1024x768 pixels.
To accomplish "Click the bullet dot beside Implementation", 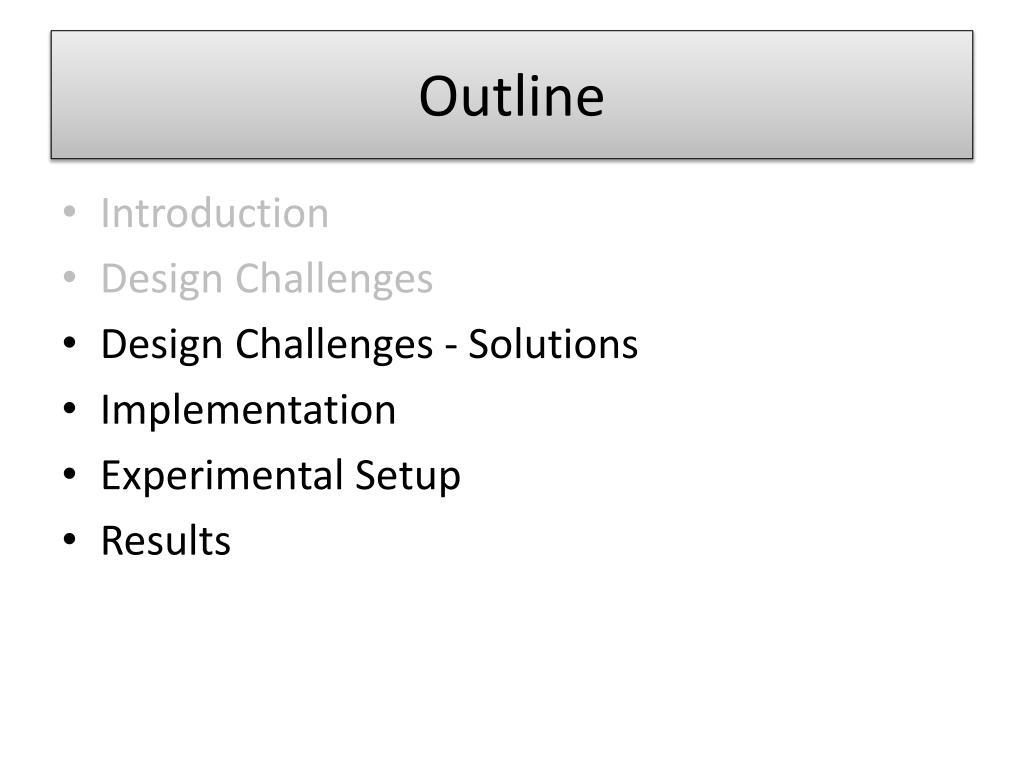I will coord(69,409).
